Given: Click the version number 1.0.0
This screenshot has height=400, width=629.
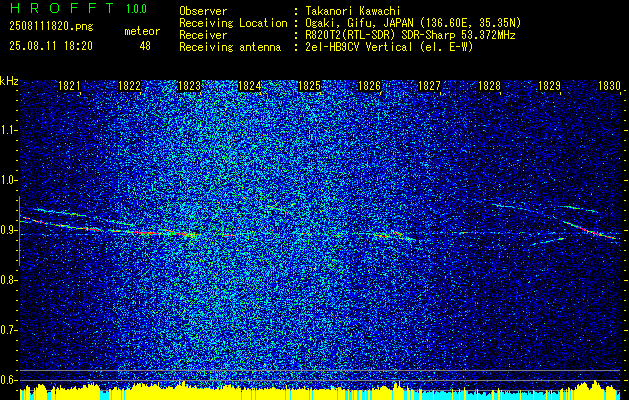Looking at the screenshot, I should [x=136, y=9].
